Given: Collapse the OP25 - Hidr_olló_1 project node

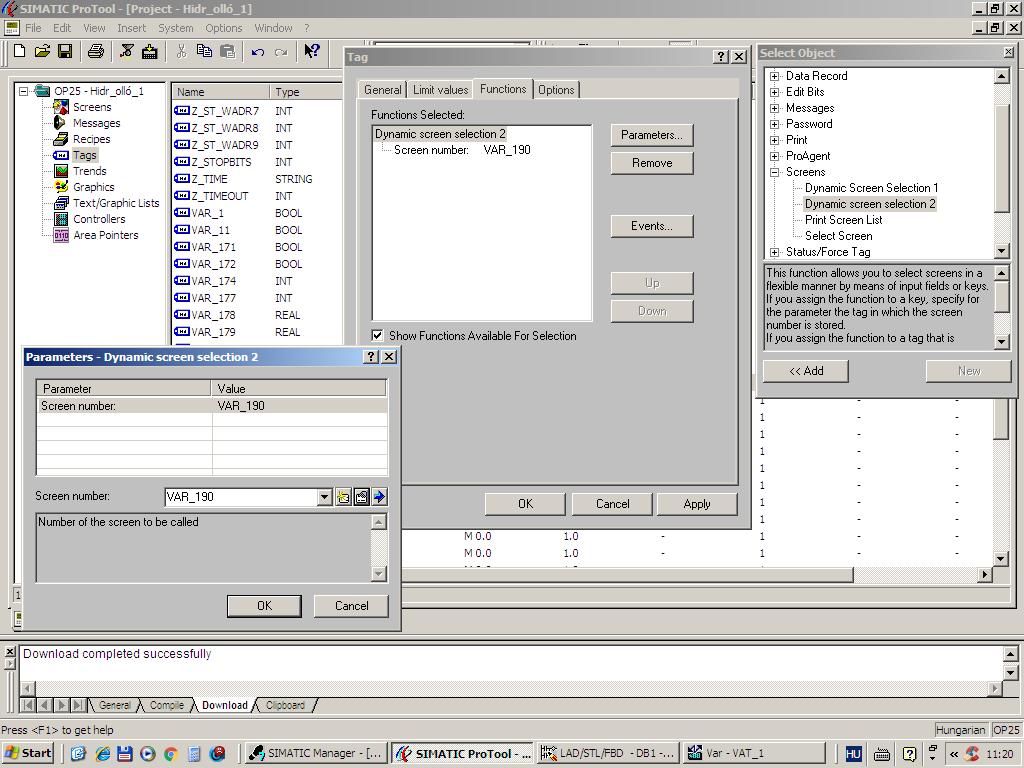Looking at the screenshot, I should click(24, 91).
